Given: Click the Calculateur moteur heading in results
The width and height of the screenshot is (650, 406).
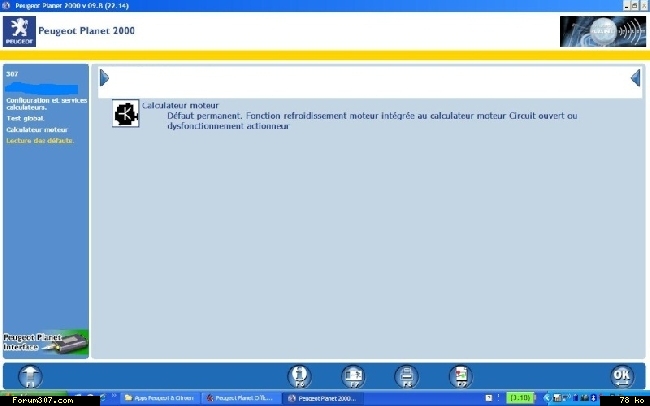Looking at the screenshot, I should pyautogui.click(x=180, y=105).
